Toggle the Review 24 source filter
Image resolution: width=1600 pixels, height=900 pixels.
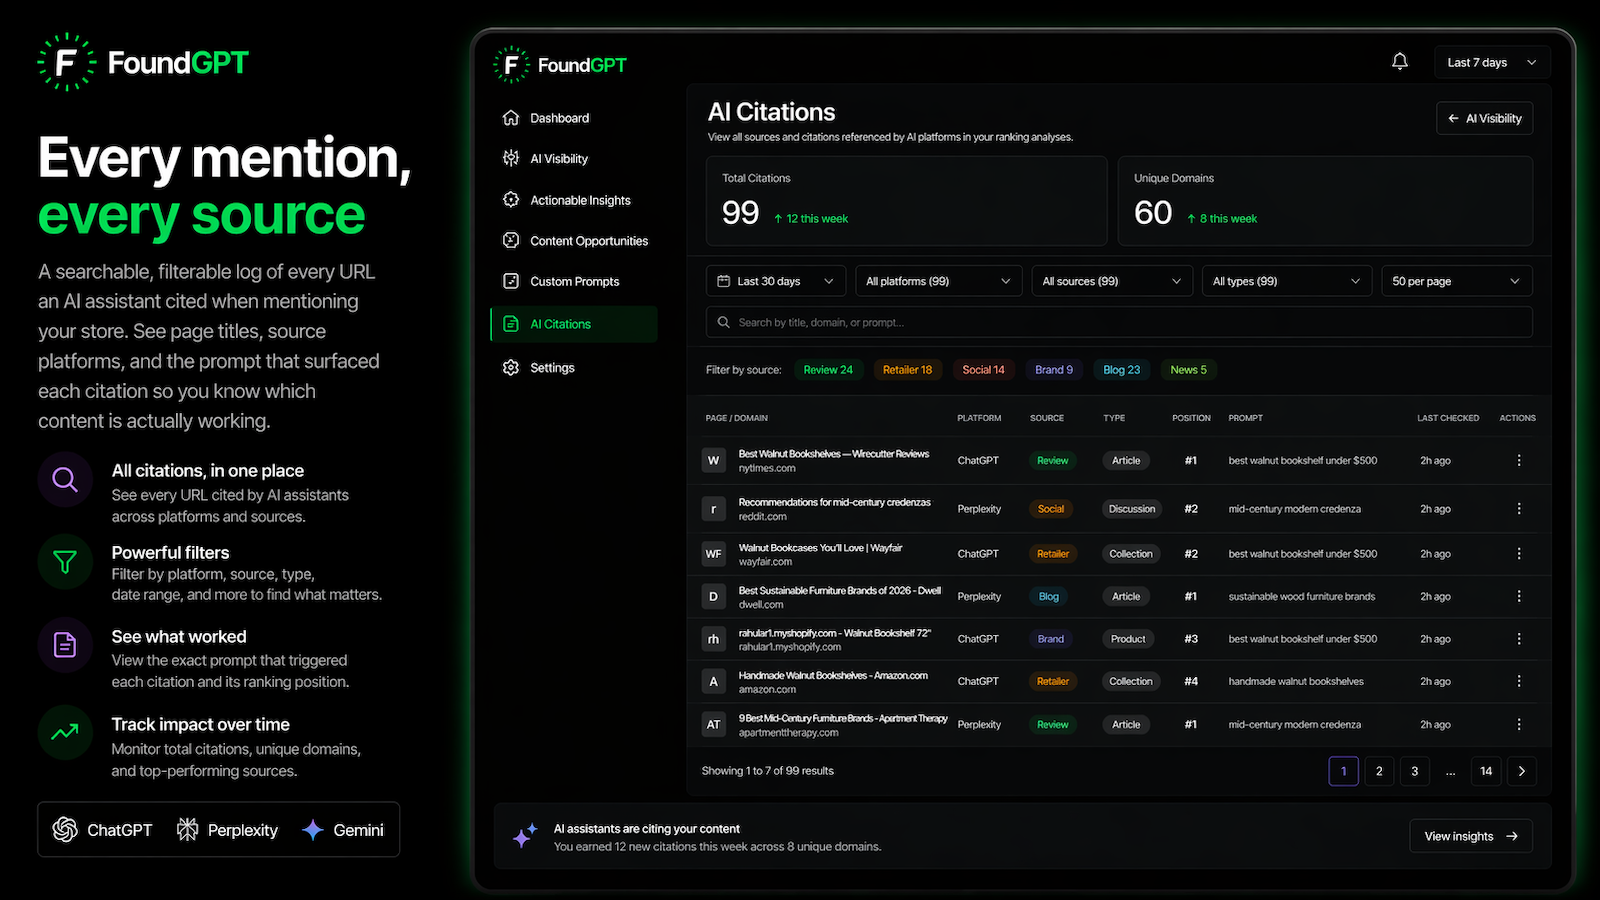coord(828,370)
